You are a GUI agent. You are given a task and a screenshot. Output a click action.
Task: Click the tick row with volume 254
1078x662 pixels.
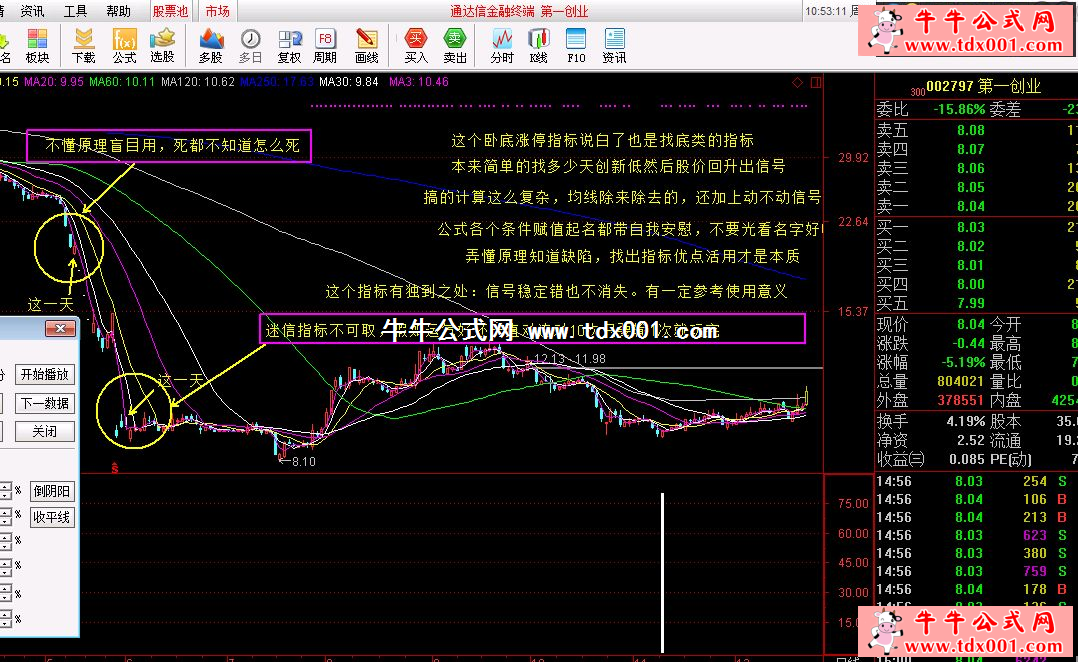[x=976, y=481]
